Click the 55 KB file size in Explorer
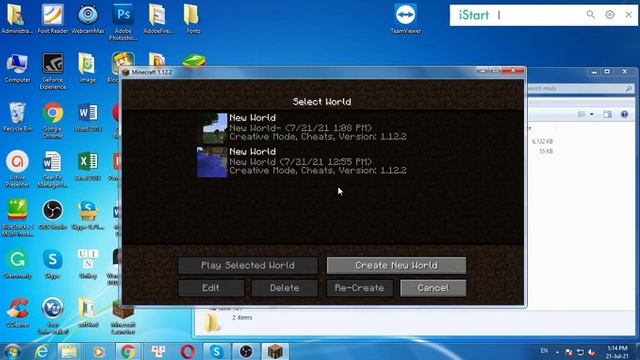Screen dimensions: 640x360 click(546, 151)
